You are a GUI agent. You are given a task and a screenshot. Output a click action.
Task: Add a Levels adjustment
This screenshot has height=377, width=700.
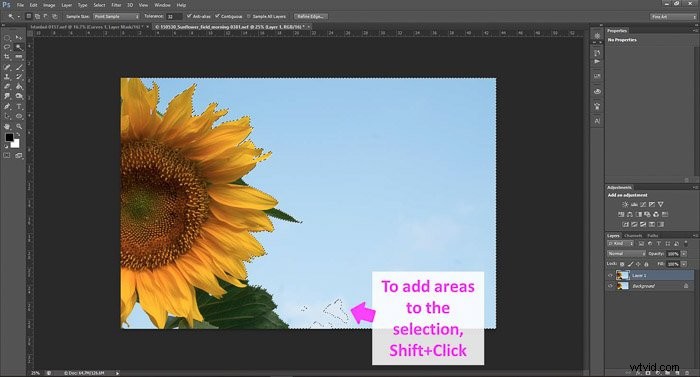point(634,204)
